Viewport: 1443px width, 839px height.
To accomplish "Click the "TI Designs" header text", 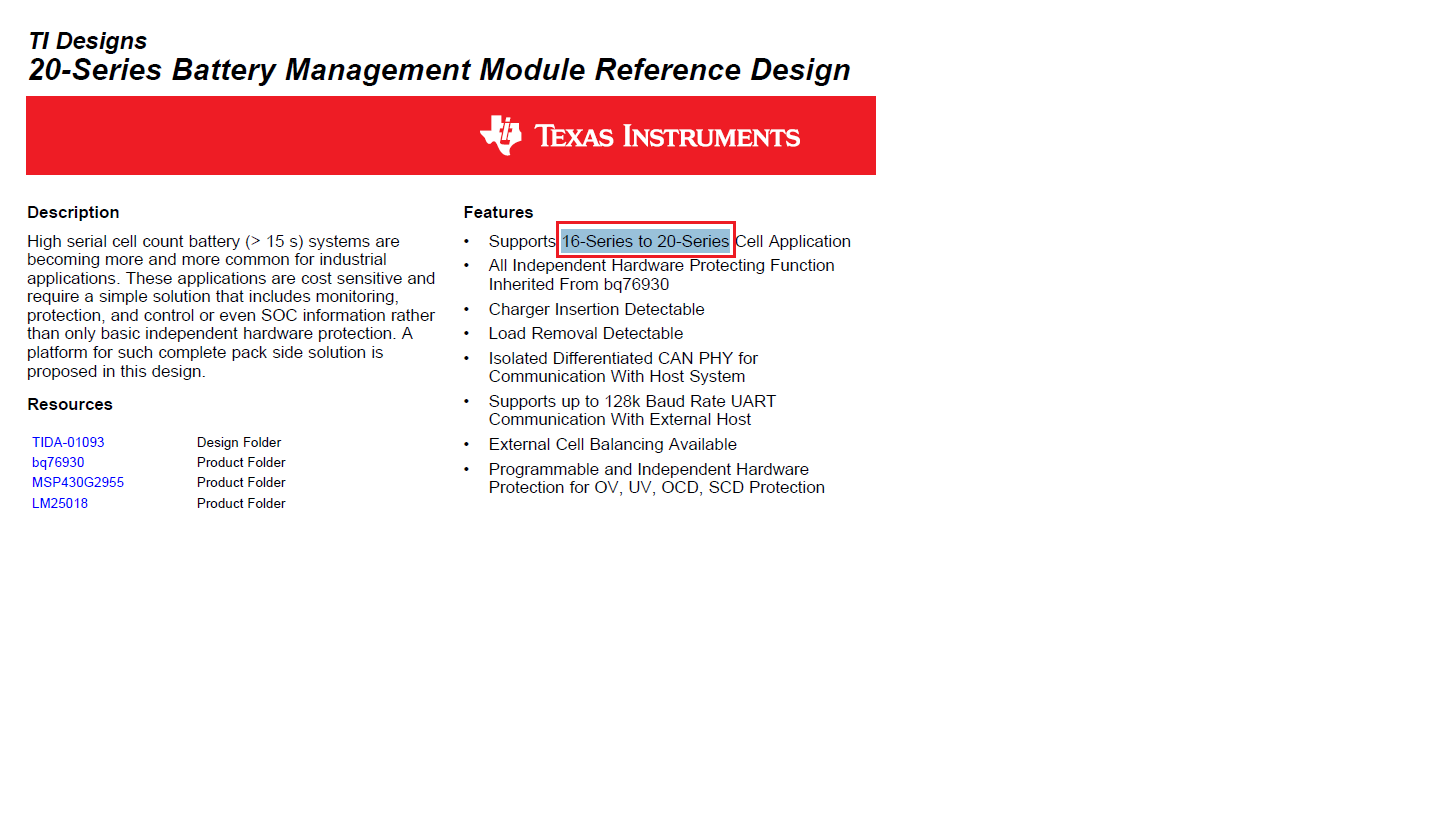I will coord(88,41).
